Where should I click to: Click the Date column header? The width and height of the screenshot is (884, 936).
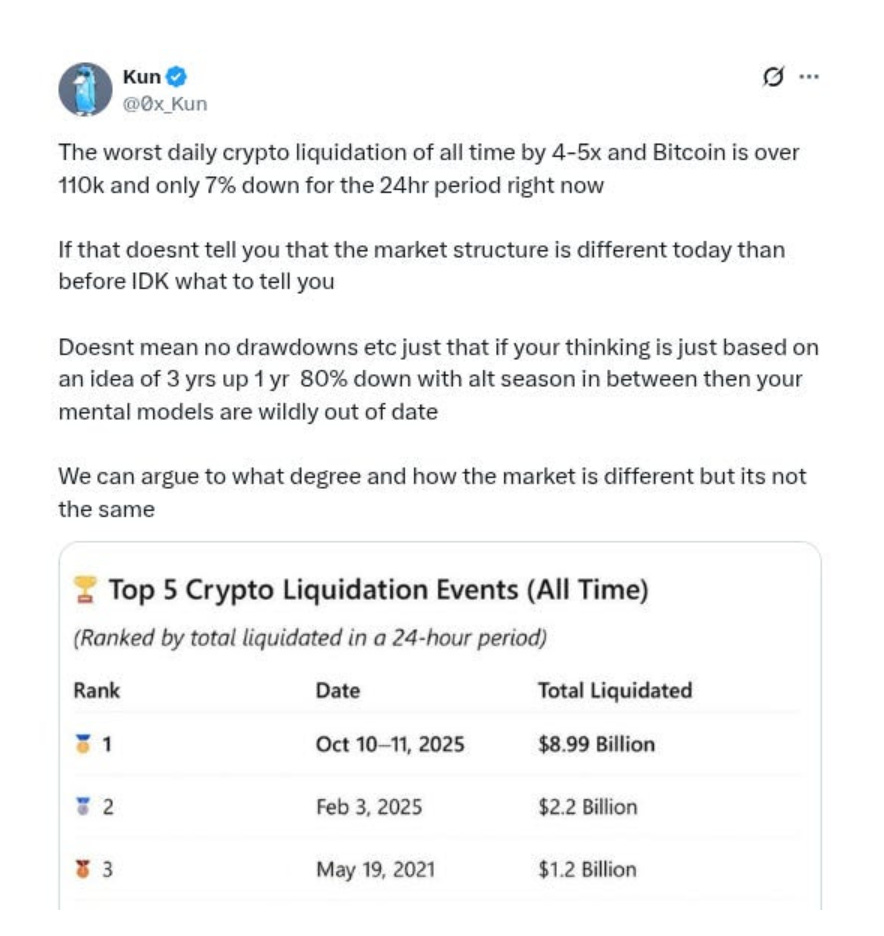point(338,691)
